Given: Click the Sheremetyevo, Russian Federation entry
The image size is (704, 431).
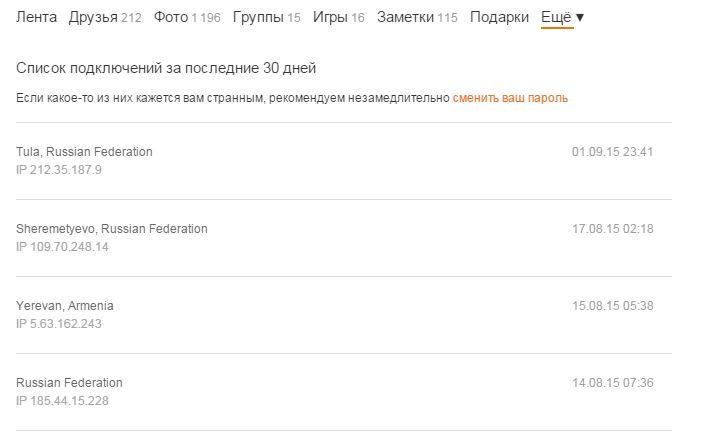Looking at the screenshot, I should pos(112,229).
